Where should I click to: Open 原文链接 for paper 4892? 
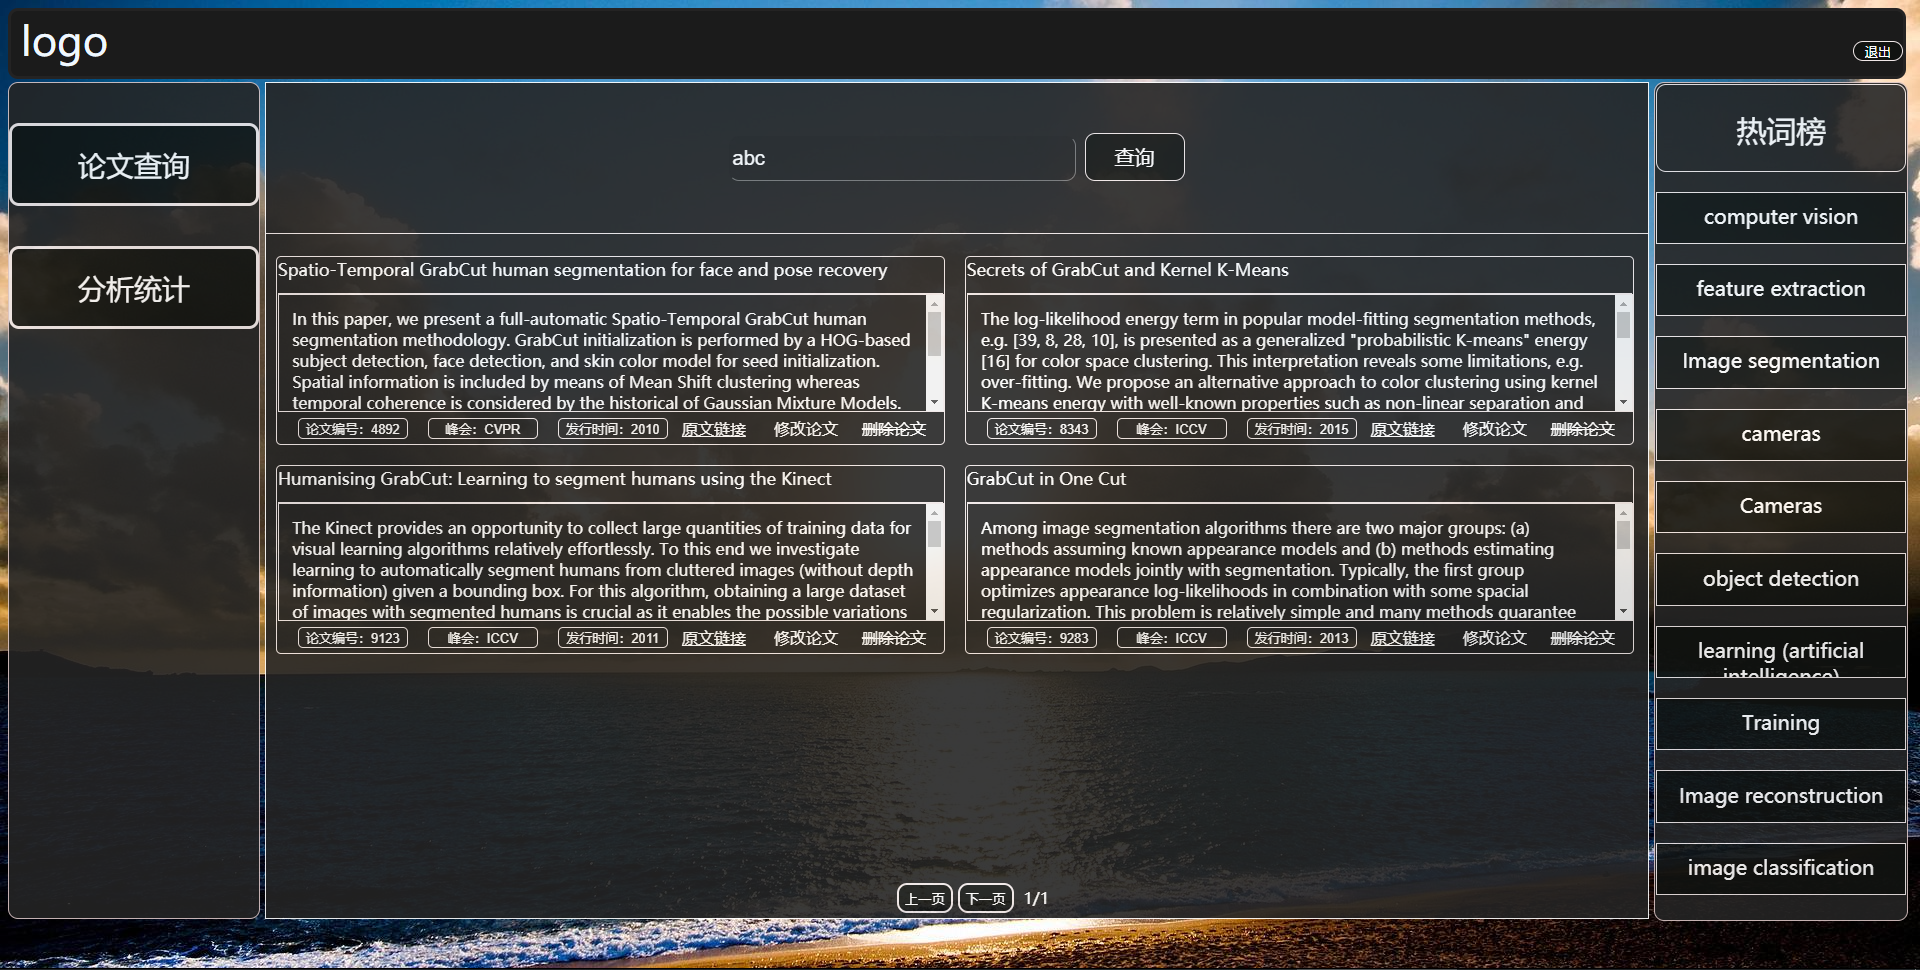713,429
